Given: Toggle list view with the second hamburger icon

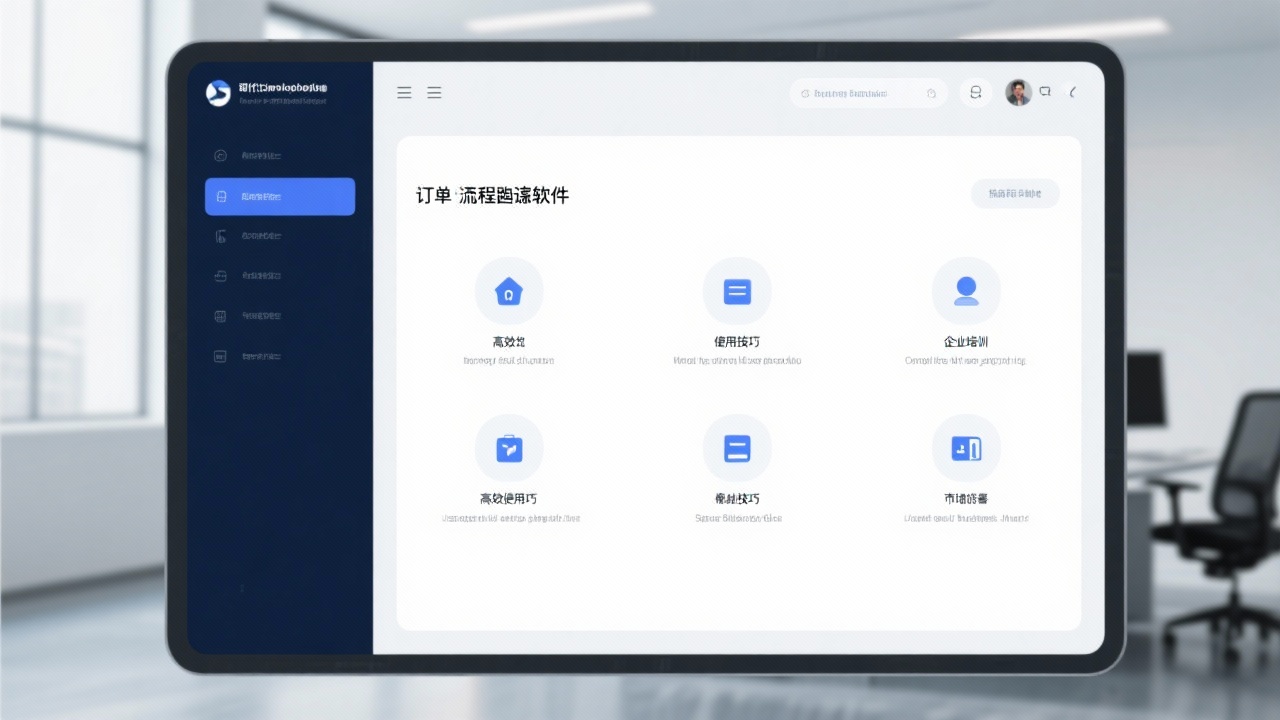Looking at the screenshot, I should (434, 92).
